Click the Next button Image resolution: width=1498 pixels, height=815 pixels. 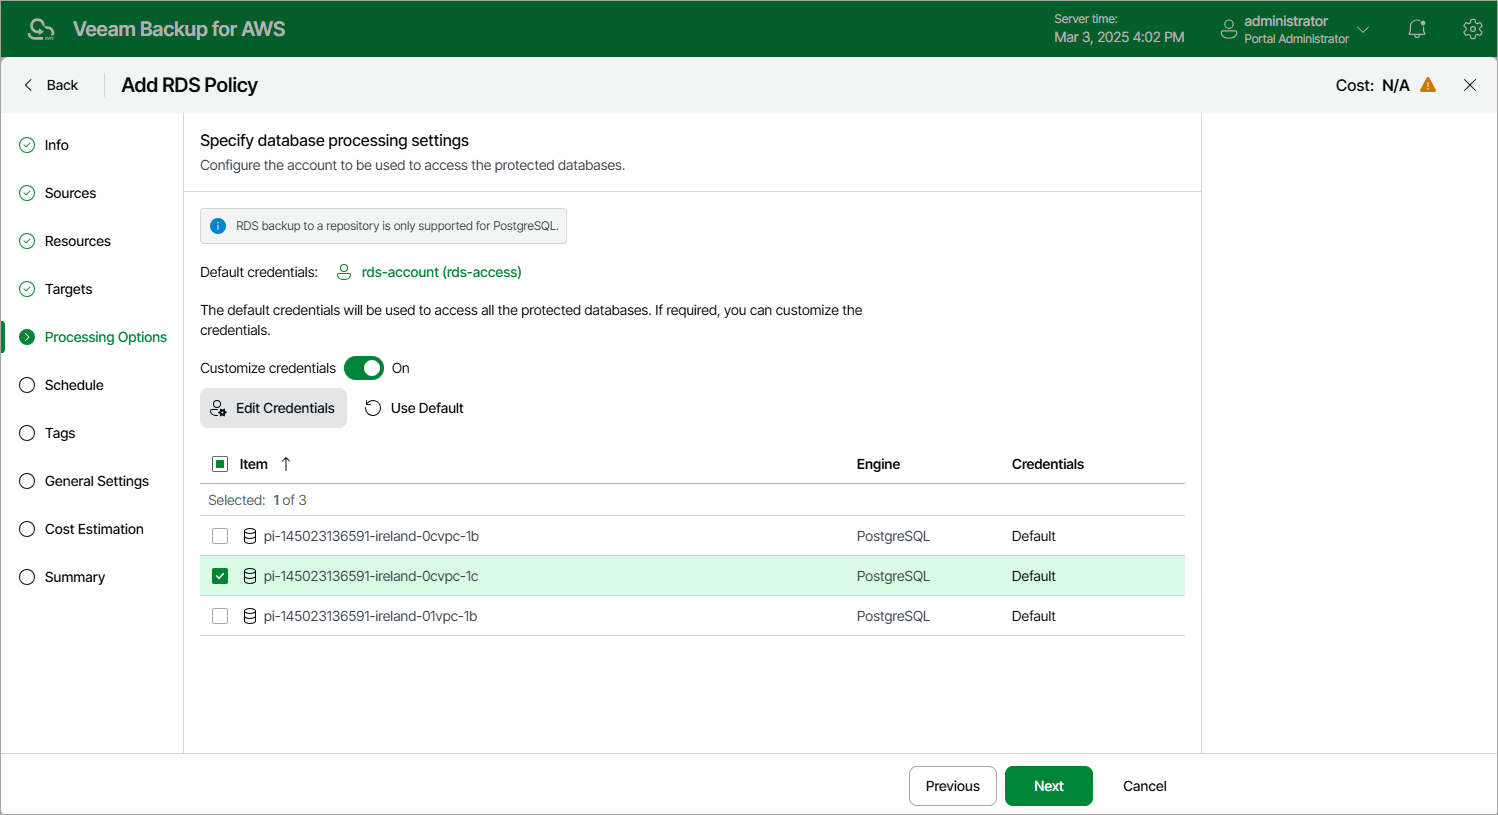1048,786
